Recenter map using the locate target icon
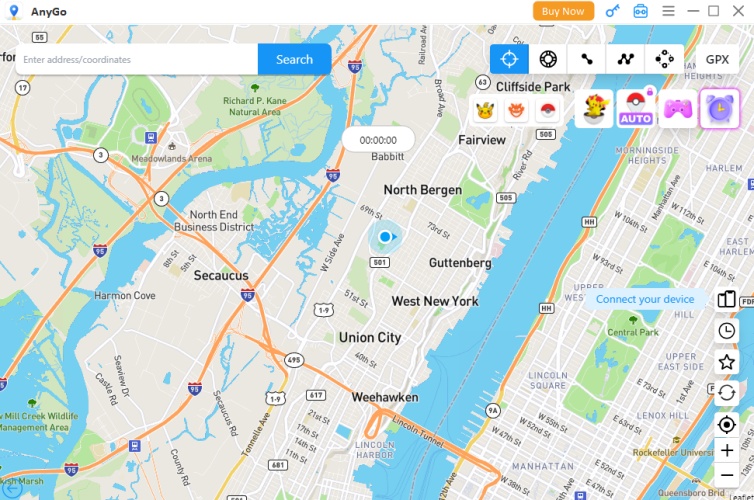 [x=727, y=425]
